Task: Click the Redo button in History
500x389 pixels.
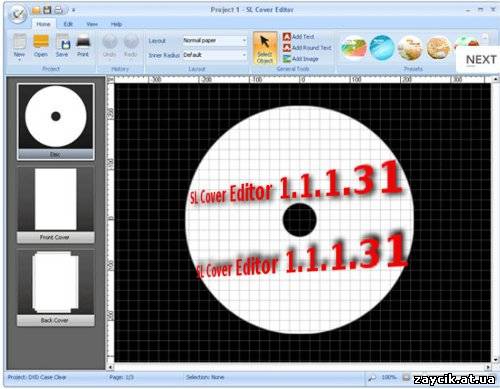Action: click(x=131, y=46)
